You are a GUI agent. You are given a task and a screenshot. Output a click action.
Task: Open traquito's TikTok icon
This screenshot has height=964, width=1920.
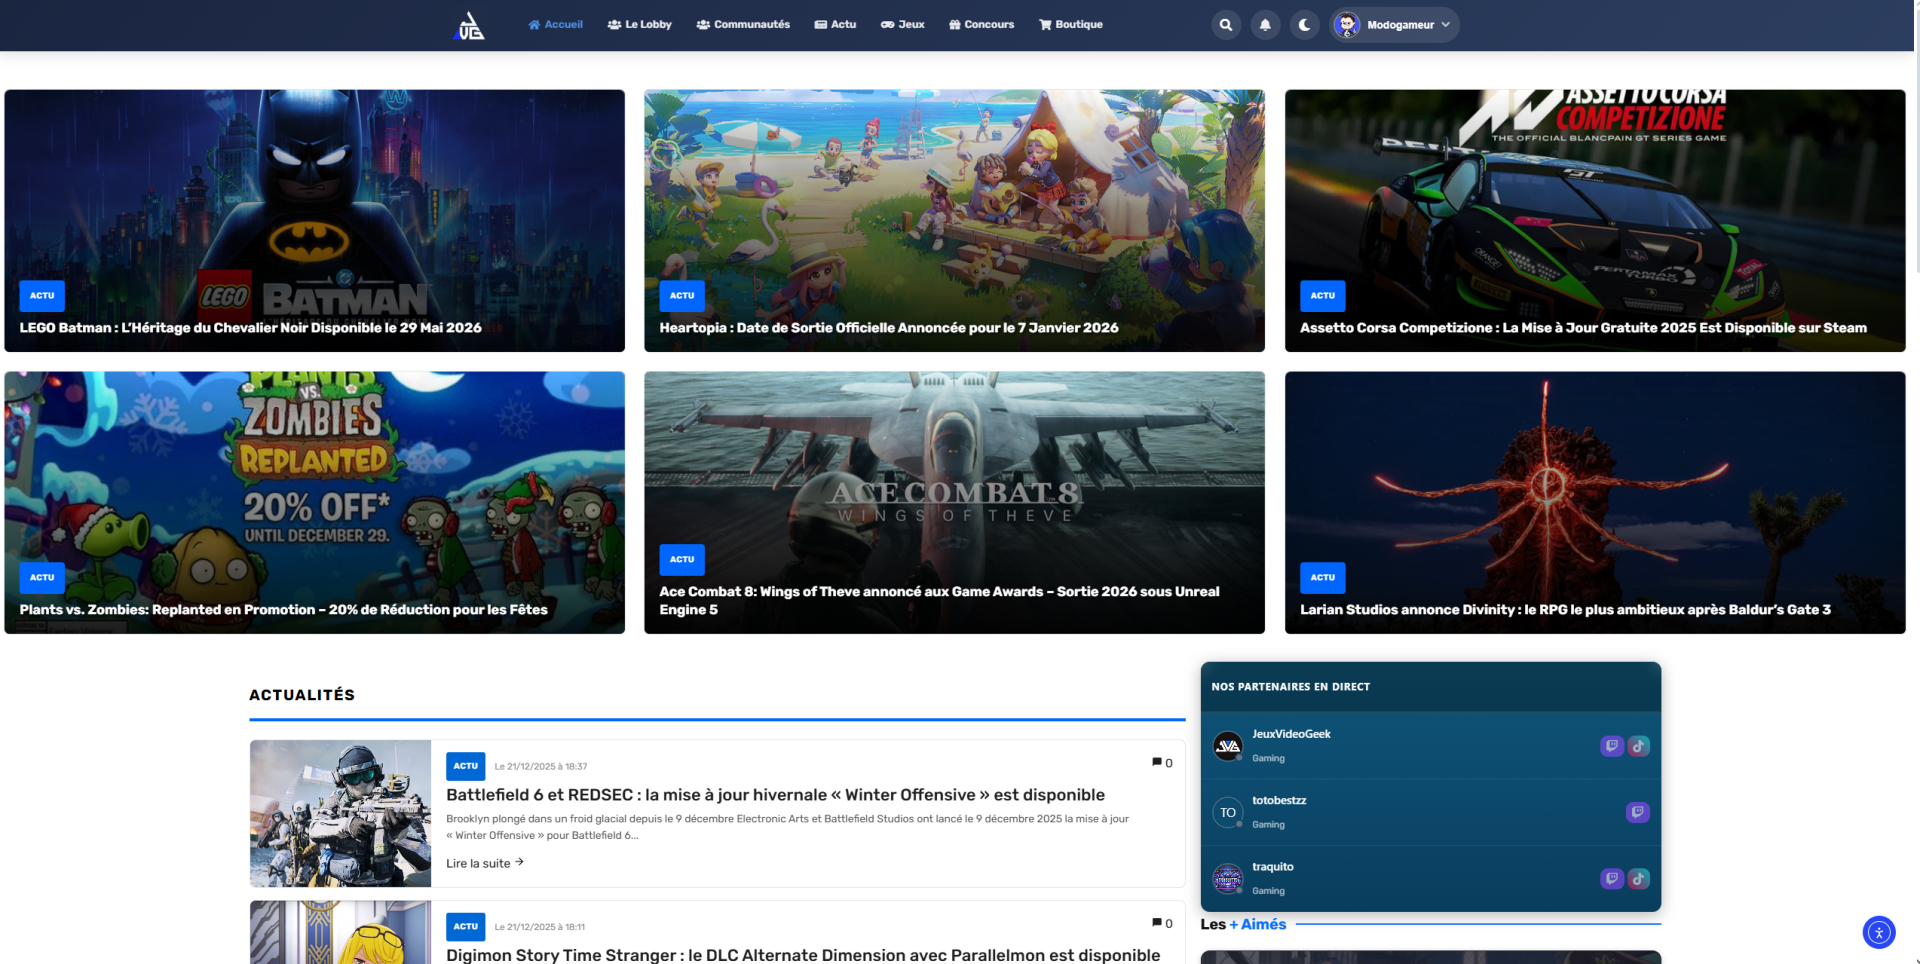(1638, 879)
